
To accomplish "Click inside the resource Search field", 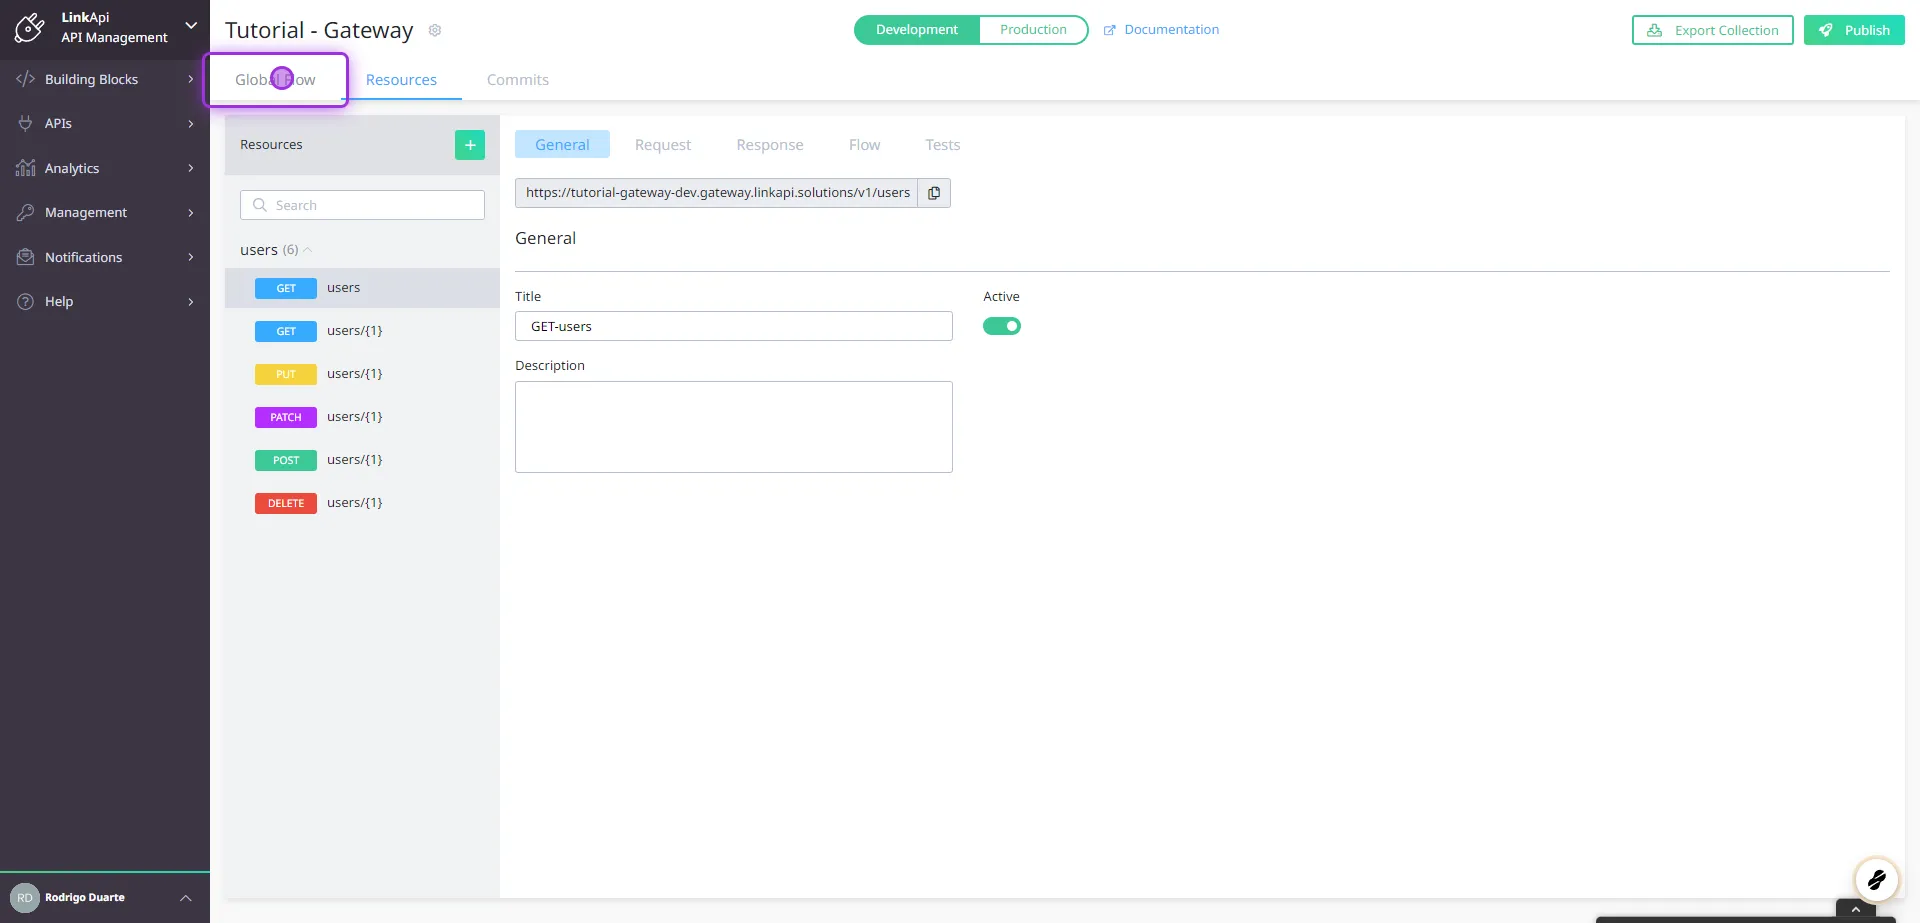I will pos(362,204).
